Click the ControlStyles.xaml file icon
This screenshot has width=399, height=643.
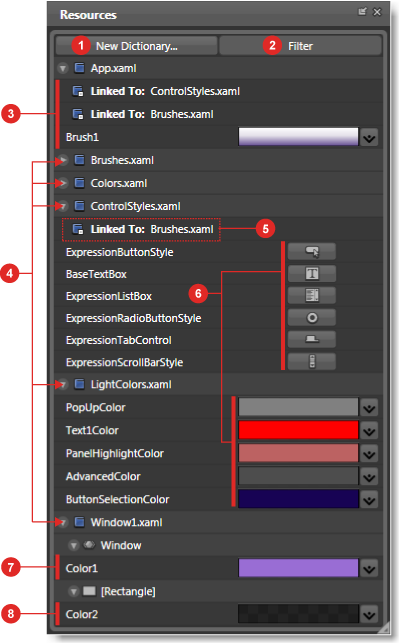click(80, 205)
